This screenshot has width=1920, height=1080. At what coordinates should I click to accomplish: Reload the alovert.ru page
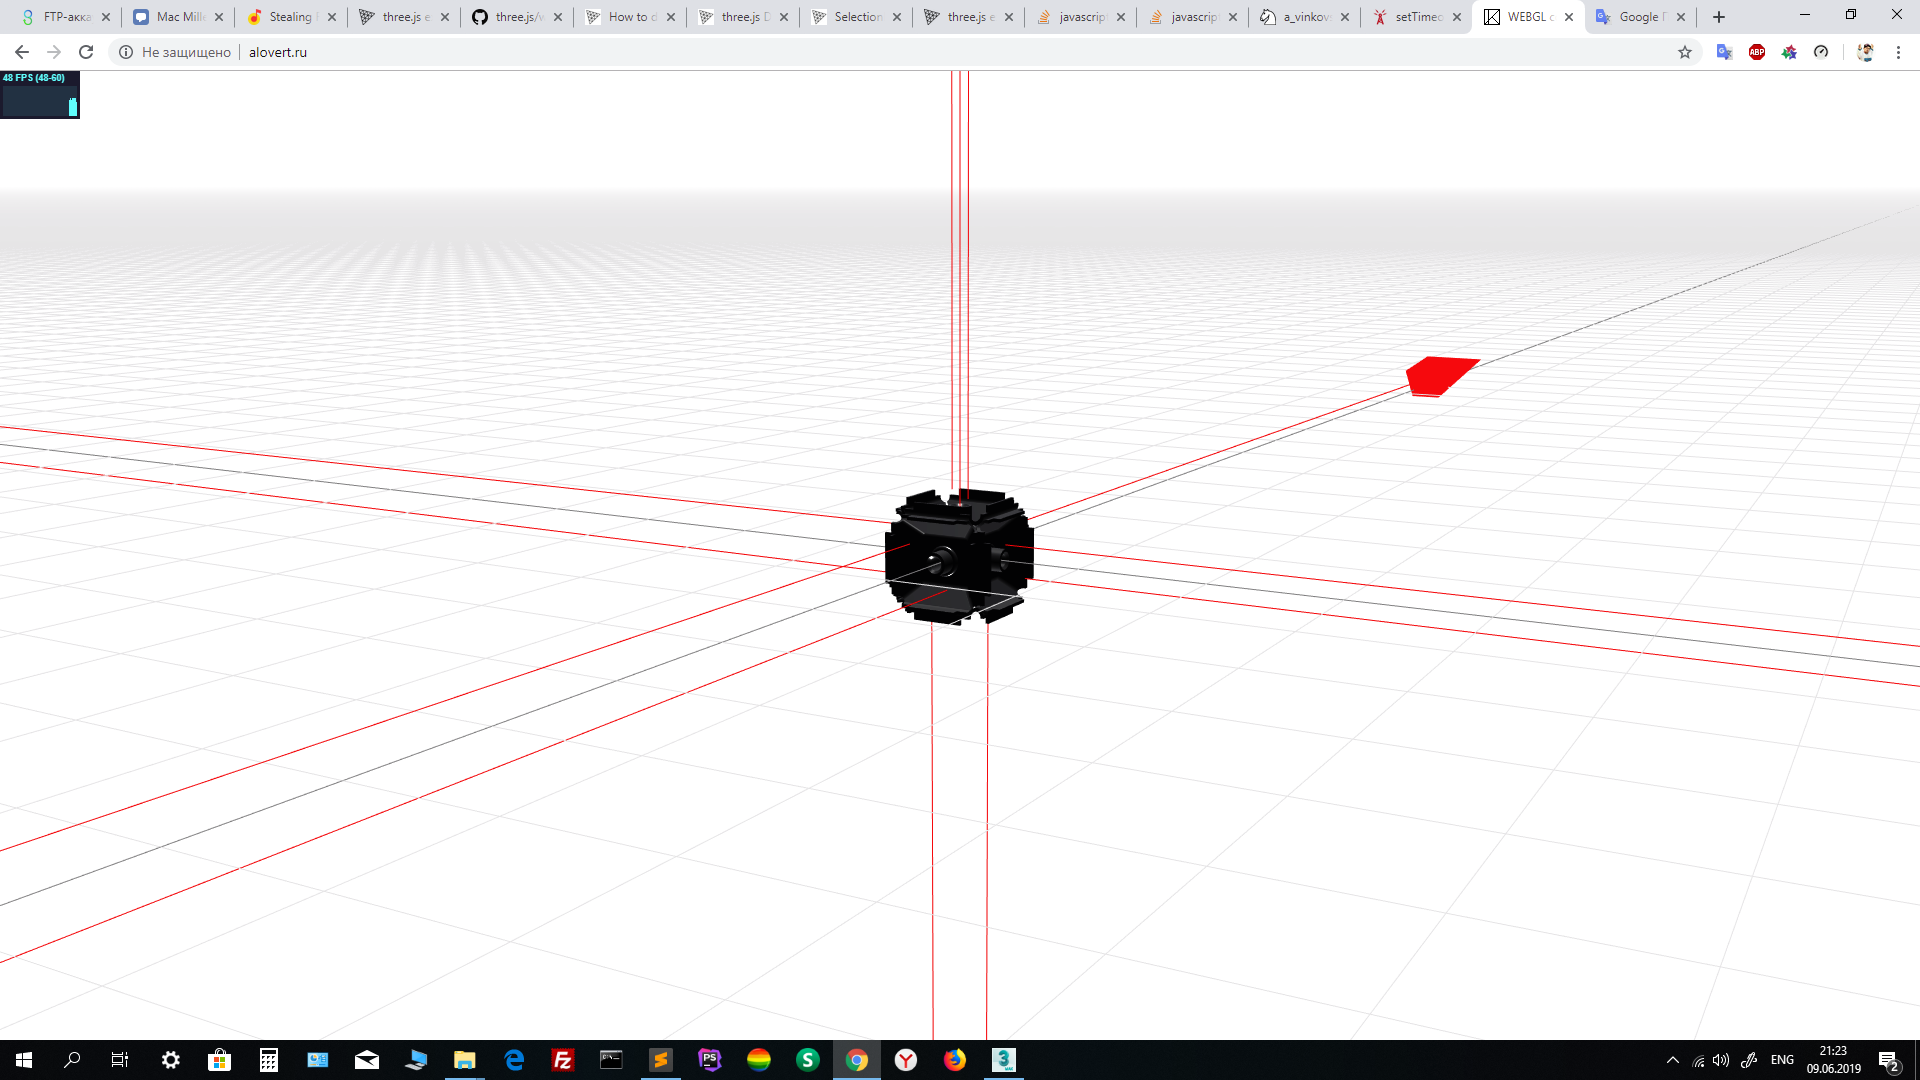tap(86, 52)
